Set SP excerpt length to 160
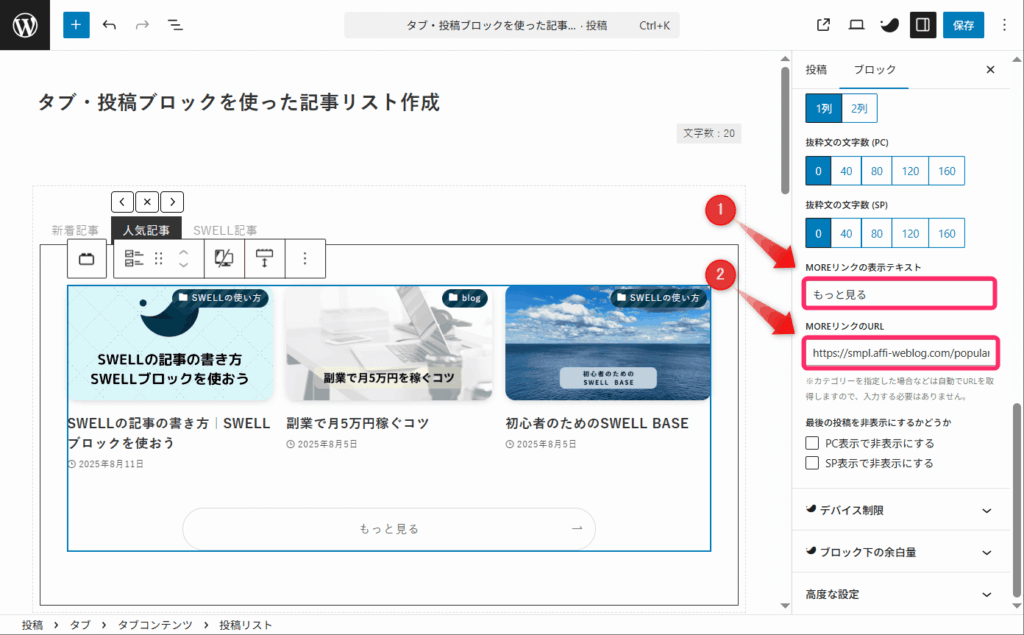 pos(947,233)
